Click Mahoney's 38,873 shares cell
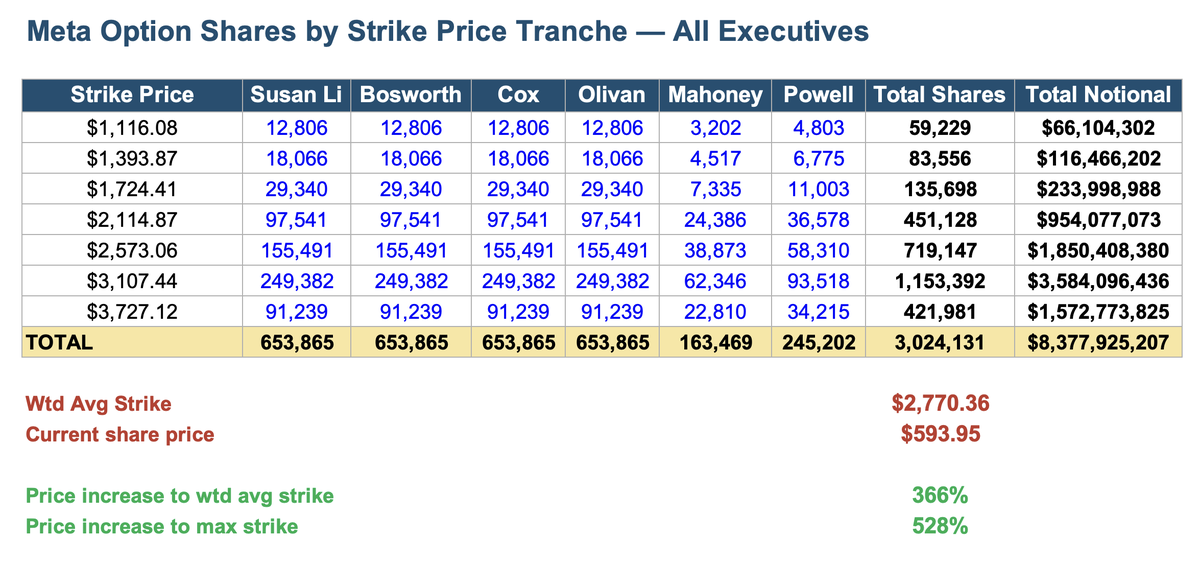 tap(714, 250)
